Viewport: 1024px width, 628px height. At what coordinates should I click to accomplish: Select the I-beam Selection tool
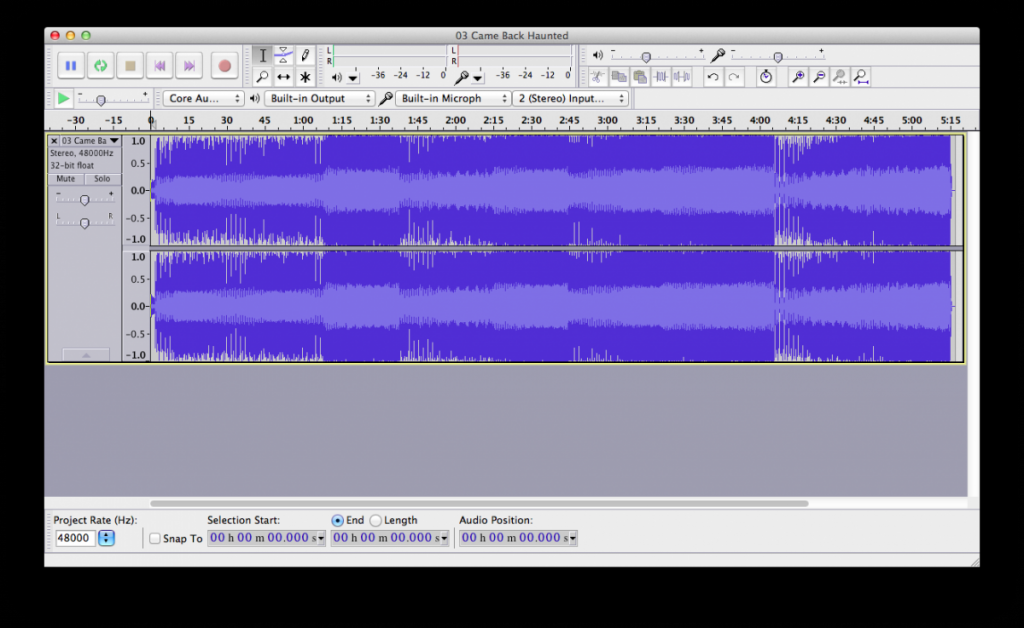coord(263,55)
